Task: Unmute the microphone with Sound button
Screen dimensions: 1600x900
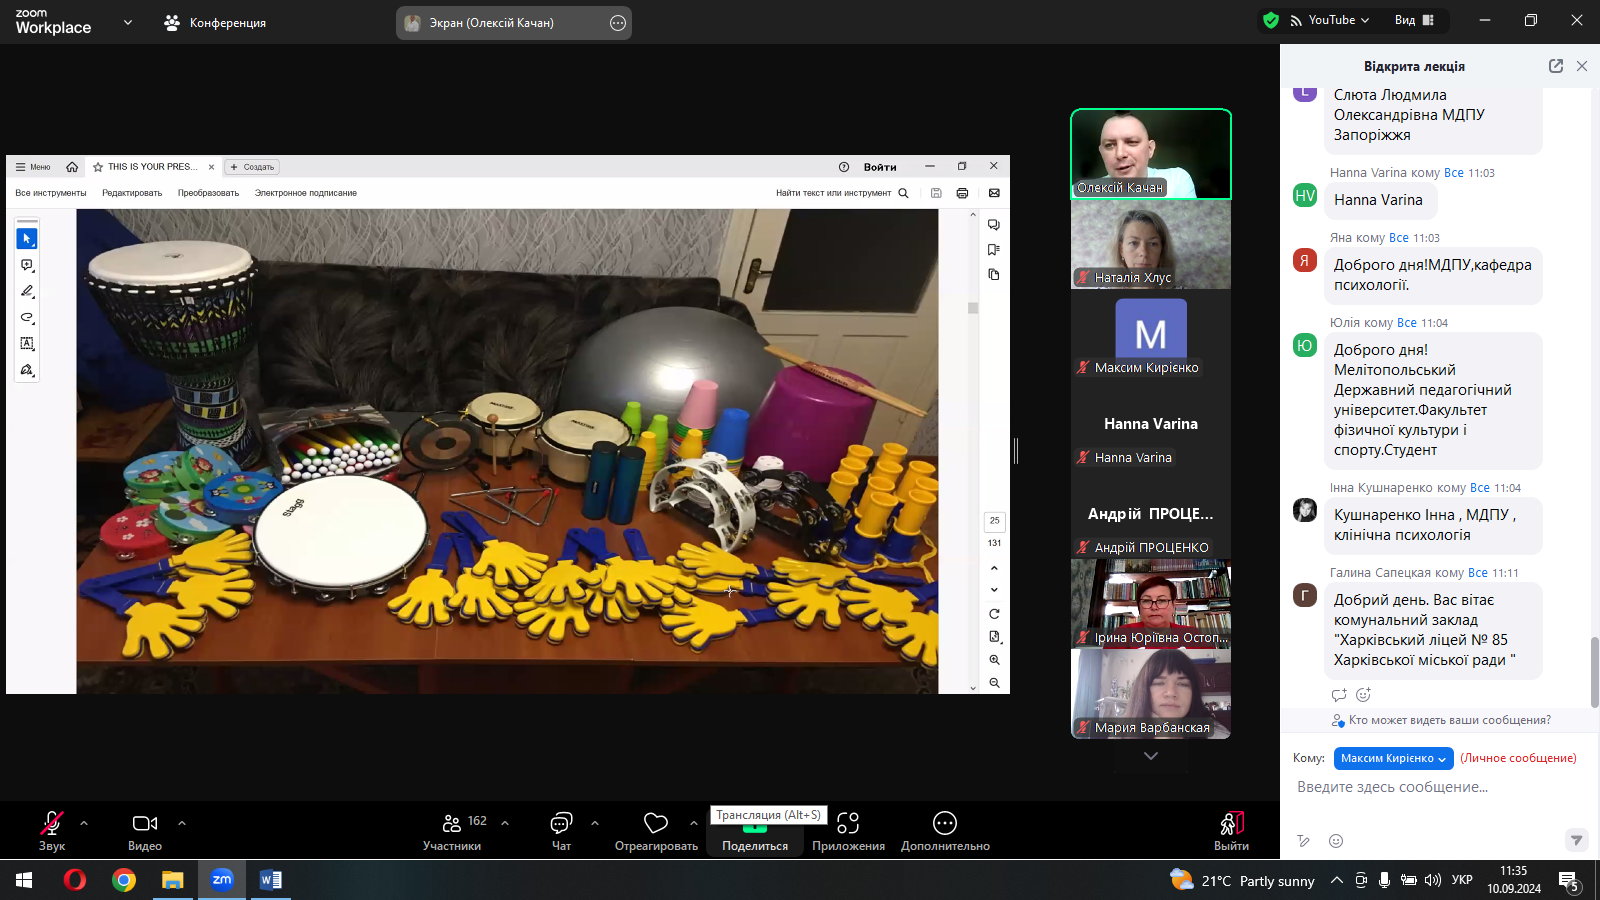Action: click(x=52, y=824)
